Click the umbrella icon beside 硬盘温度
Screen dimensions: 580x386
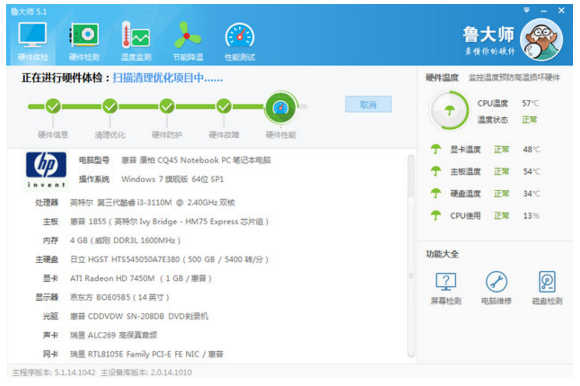pyautogui.click(x=436, y=193)
